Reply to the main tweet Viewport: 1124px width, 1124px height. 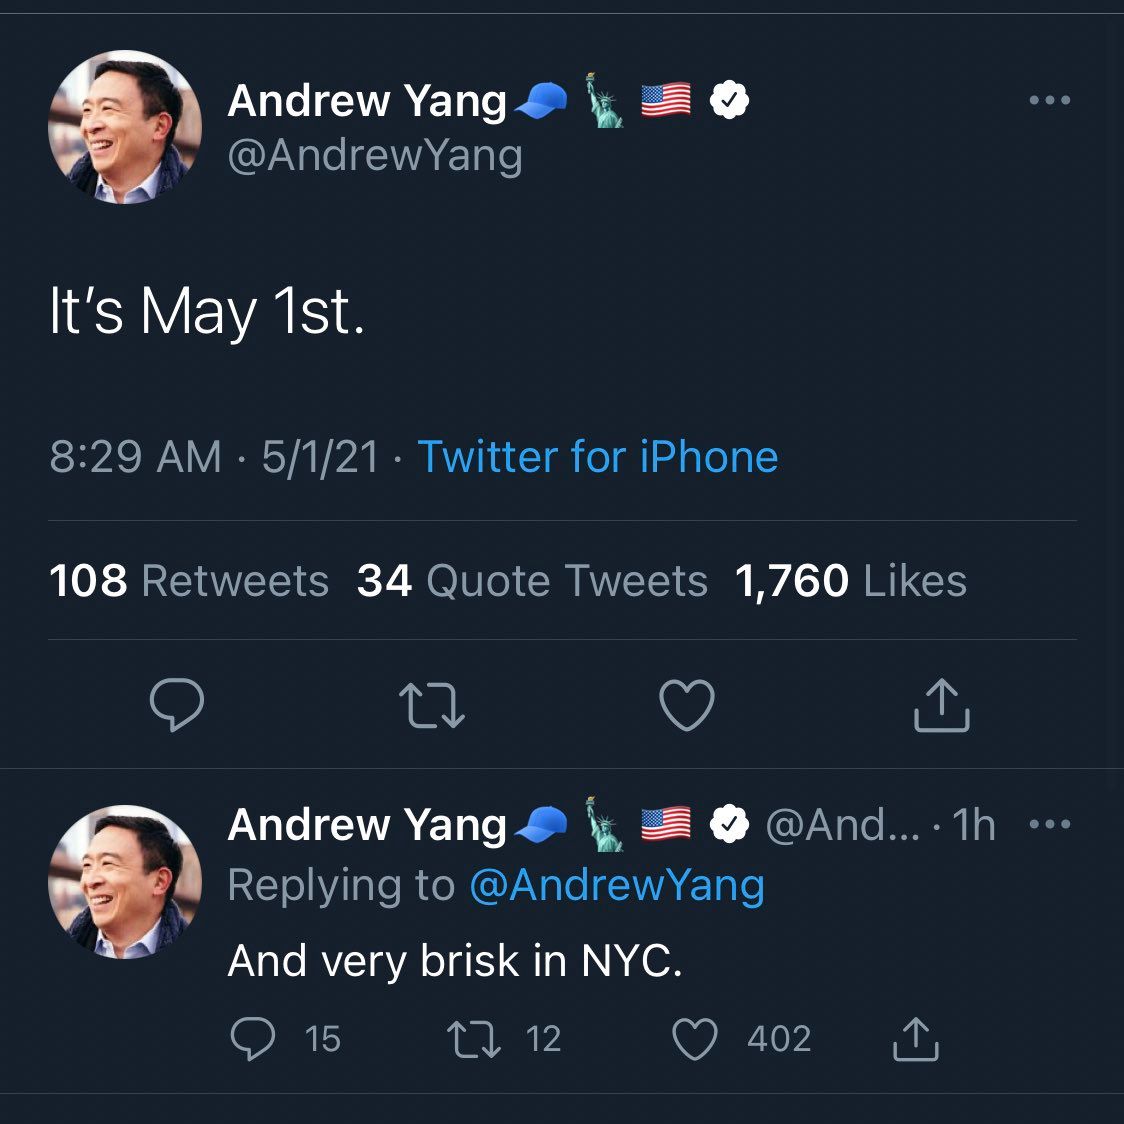[177, 705]
